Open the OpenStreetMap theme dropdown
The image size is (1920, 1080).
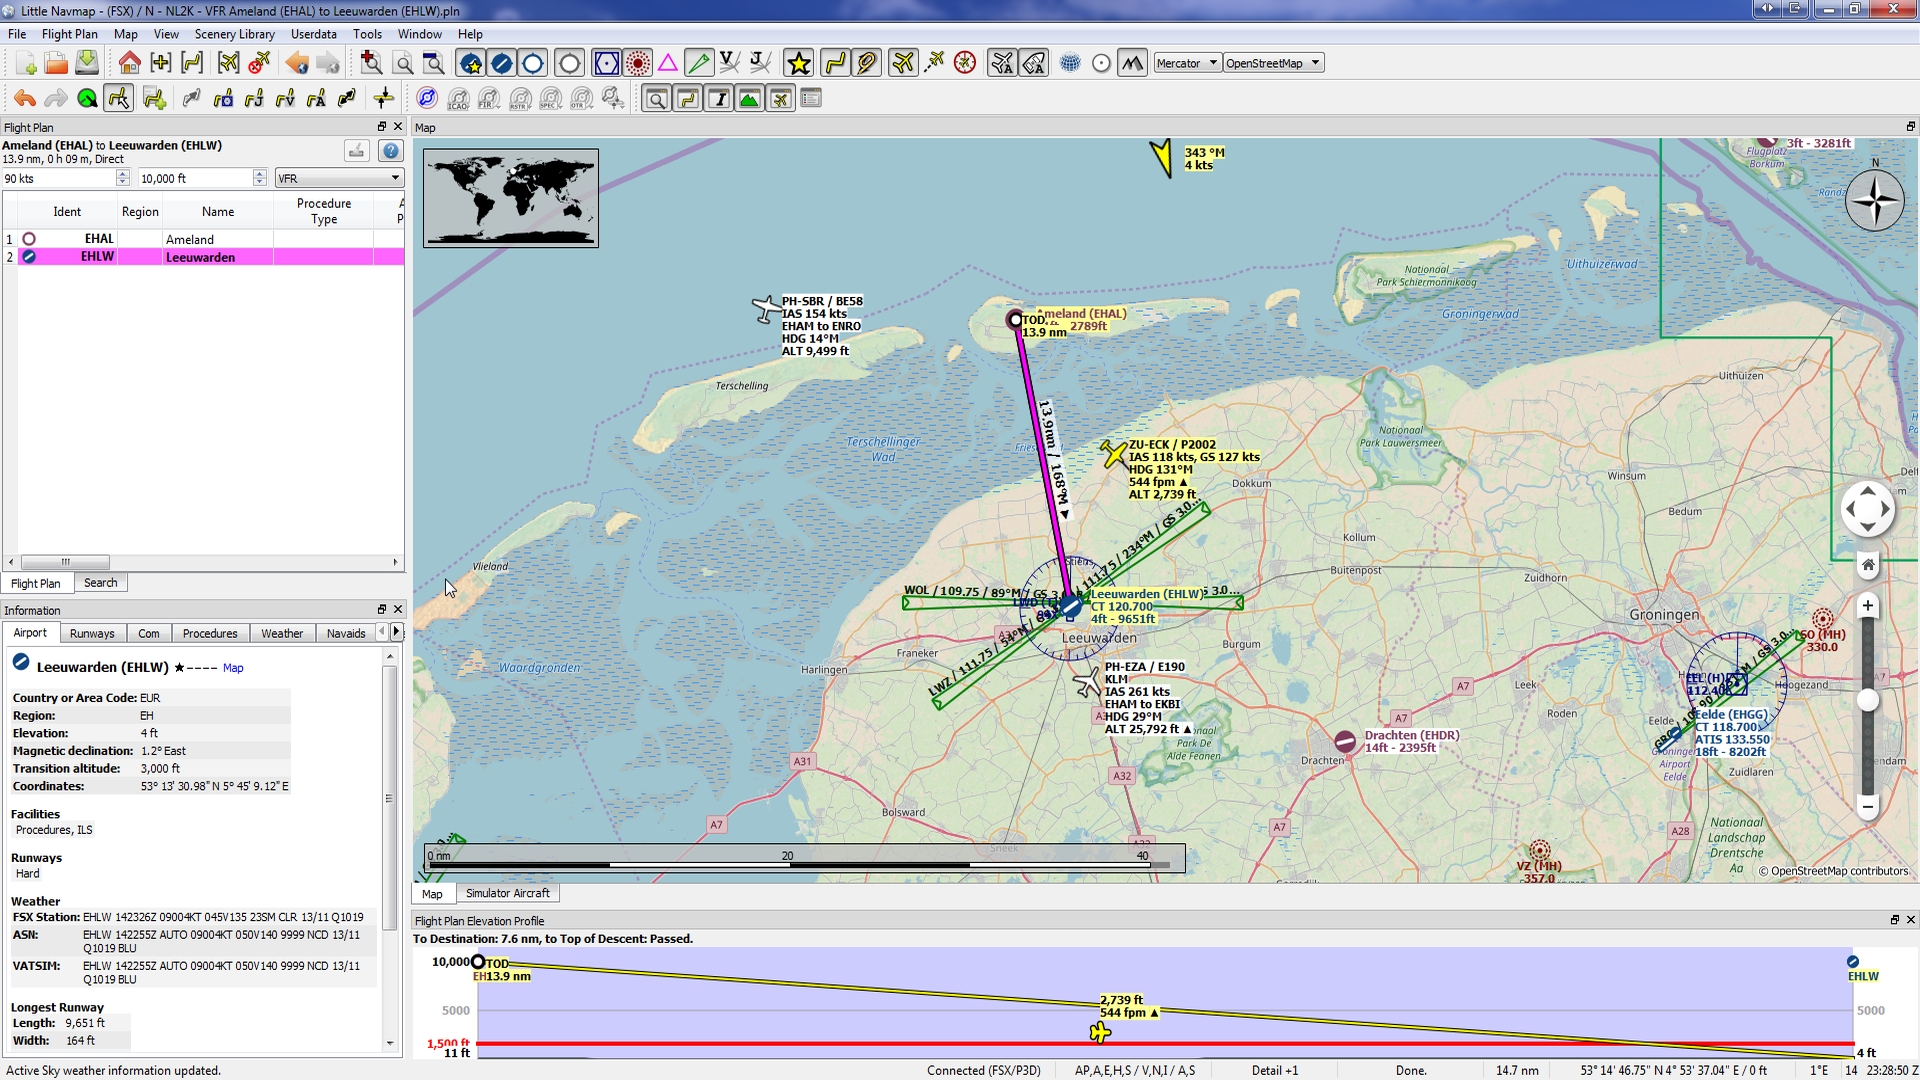1273,63
